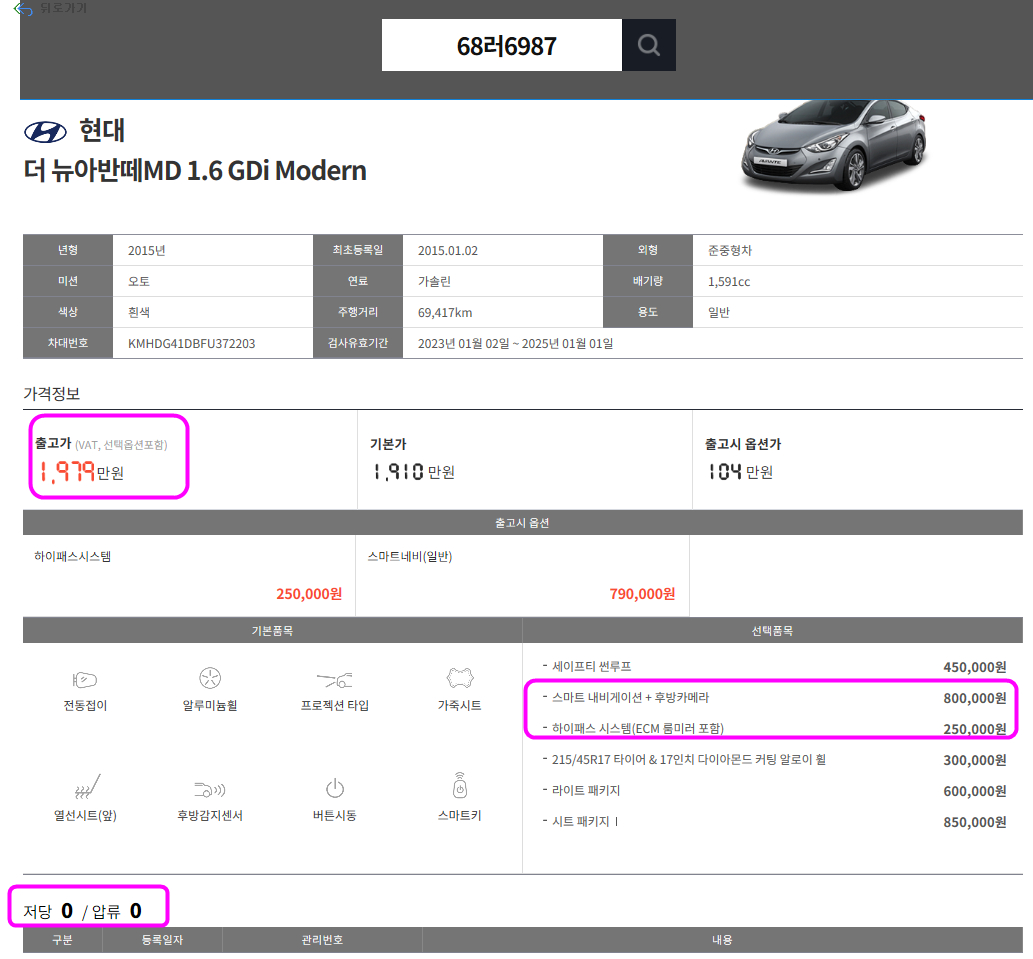Click the 등록일자 column header
1033x959 pixels.
point(162,940)
